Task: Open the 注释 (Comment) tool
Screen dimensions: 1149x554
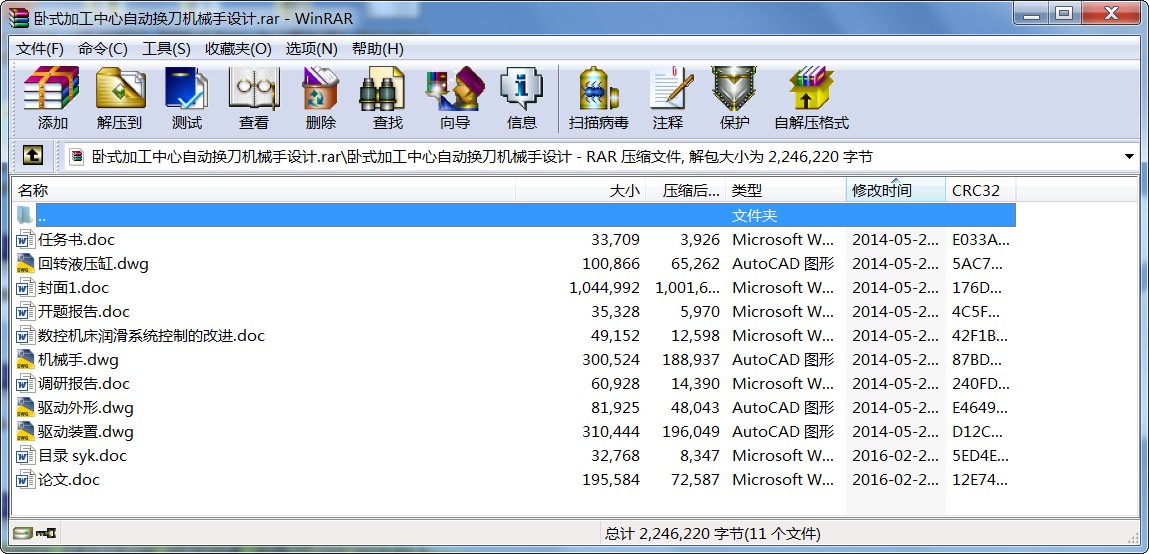Action: pyautogui.click(x=668, y=98)
